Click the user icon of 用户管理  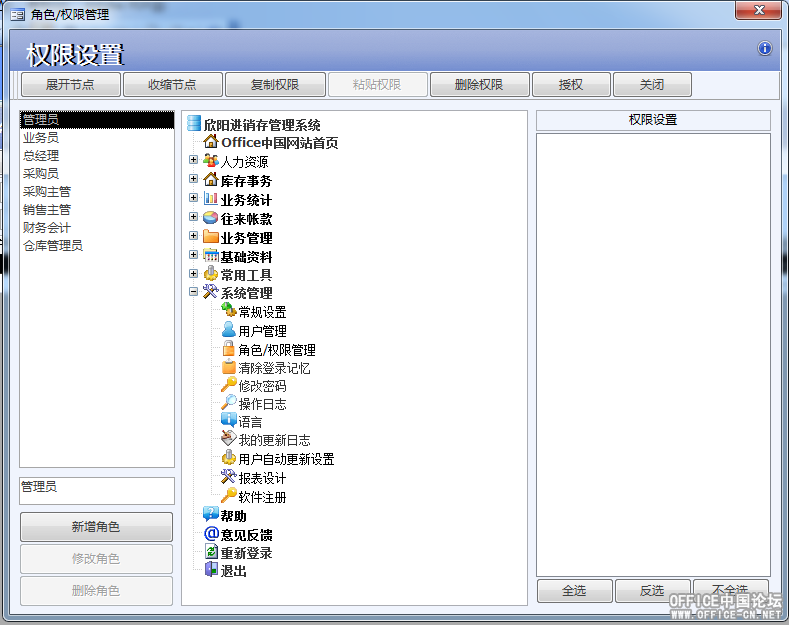point(228,330)
